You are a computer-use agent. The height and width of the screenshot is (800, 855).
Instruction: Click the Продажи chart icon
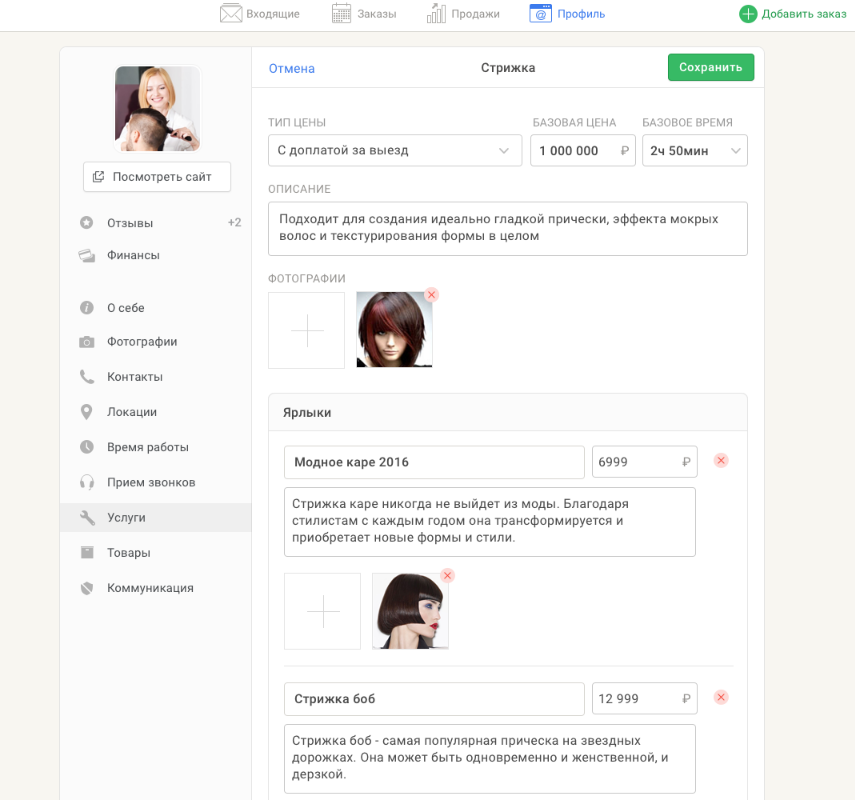(436, 13)
